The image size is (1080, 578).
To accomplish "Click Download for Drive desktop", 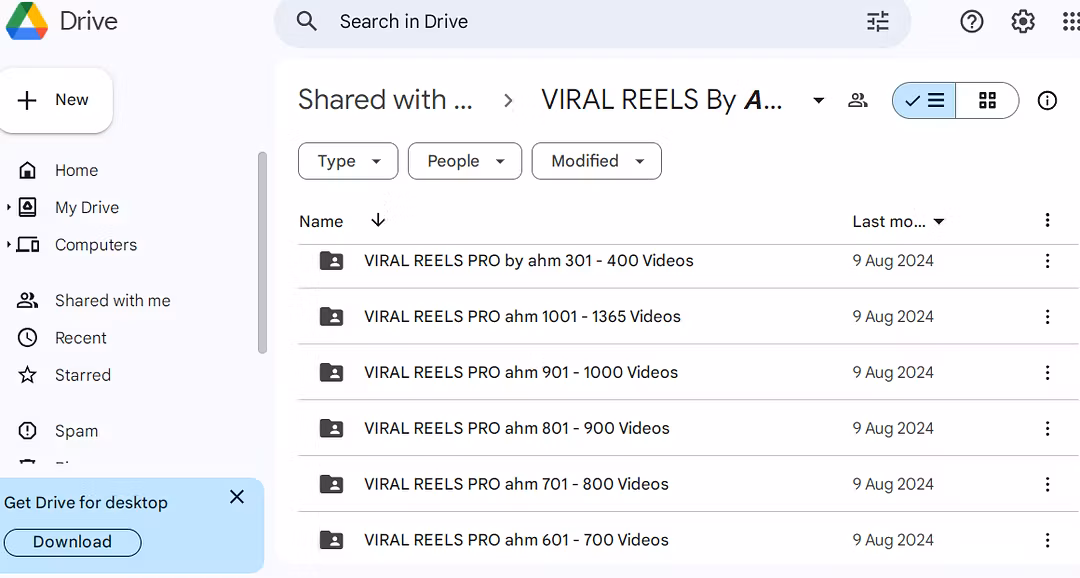I will 72,542.
